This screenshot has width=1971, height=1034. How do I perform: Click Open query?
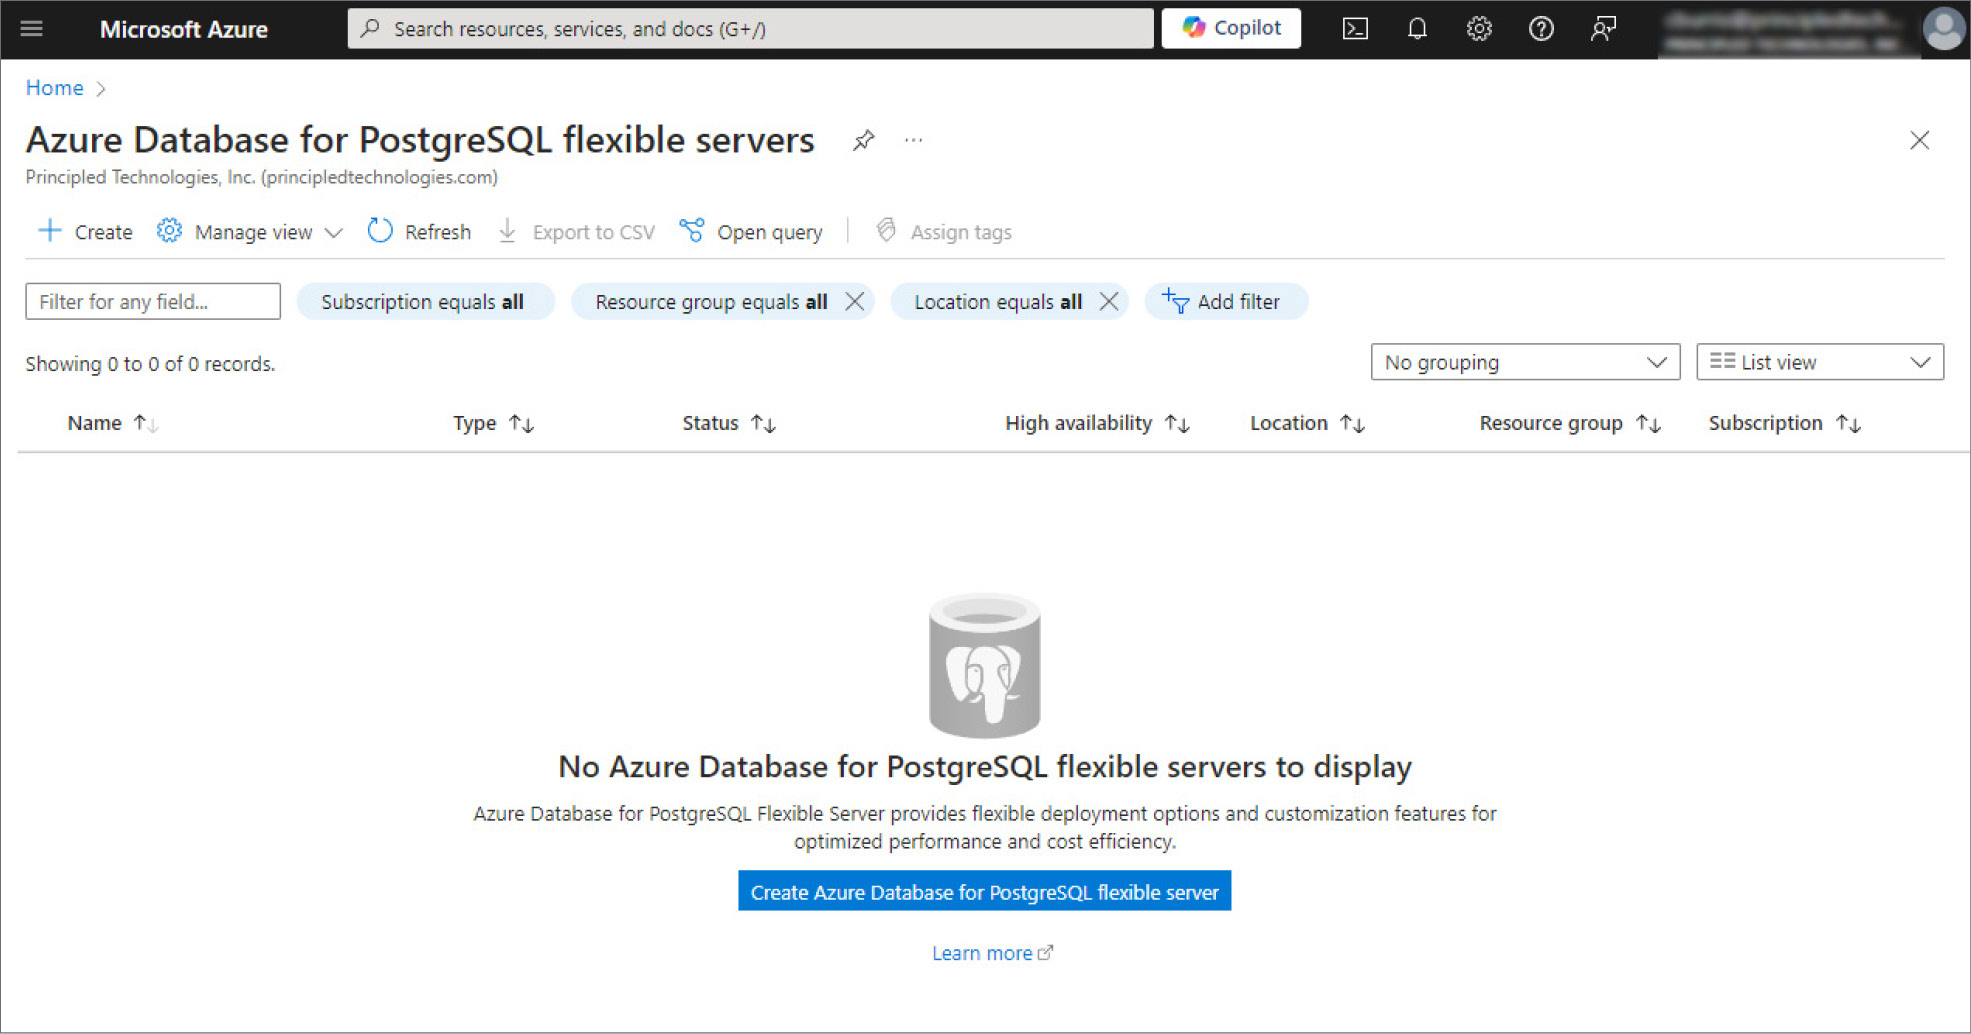pos(751,231)
